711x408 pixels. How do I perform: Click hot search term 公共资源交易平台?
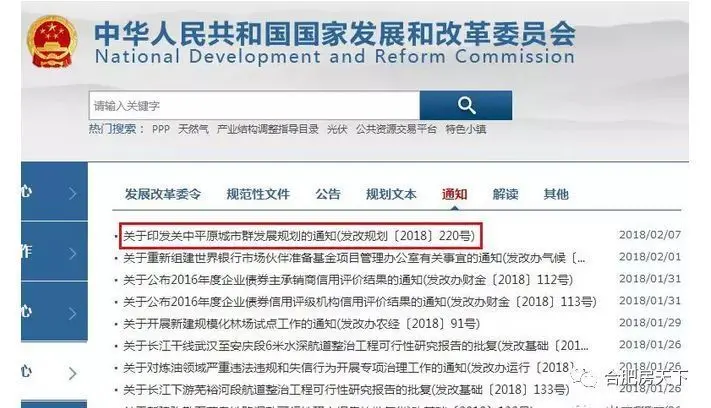(396, 129)
